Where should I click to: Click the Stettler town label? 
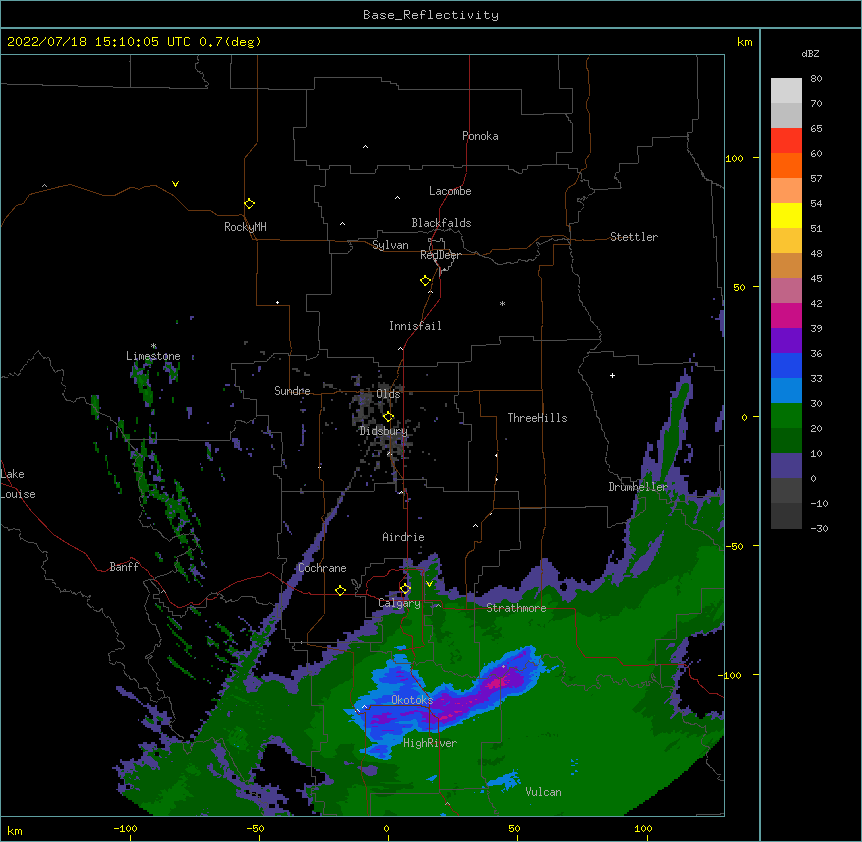633,237
